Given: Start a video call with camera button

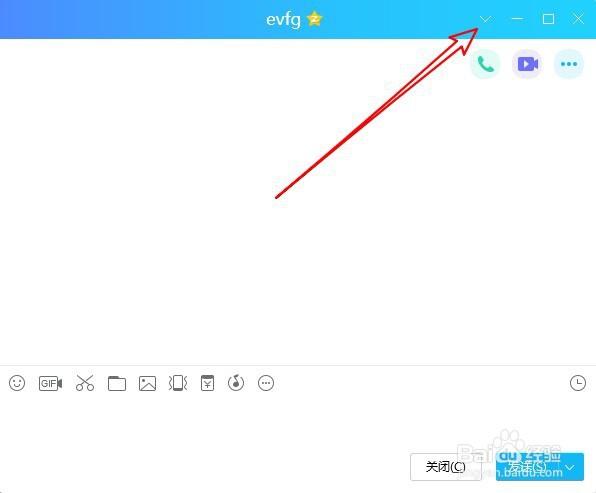Looking at the screenshot, I should (527, 64).
